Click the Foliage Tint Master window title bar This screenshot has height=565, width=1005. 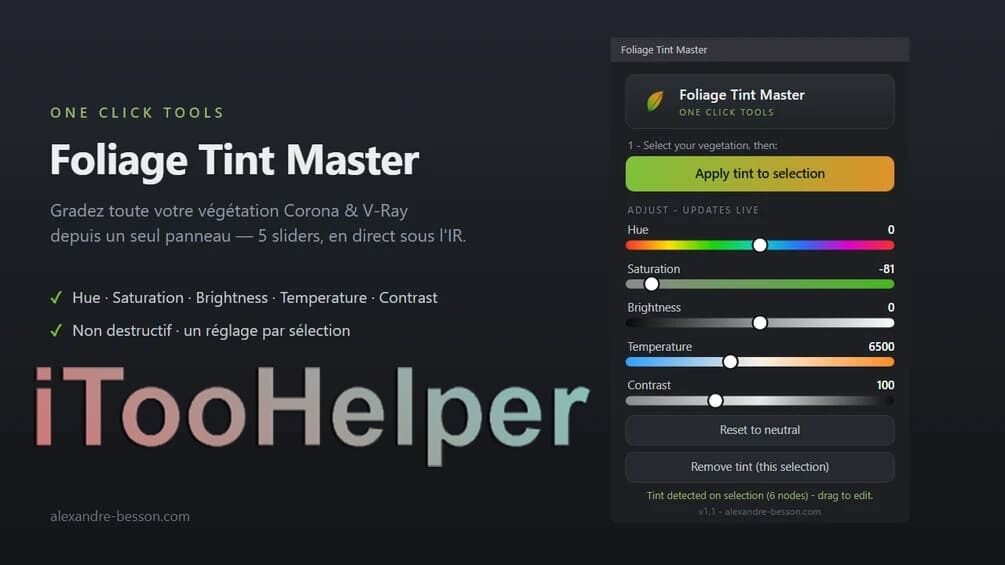click(760, 49)
